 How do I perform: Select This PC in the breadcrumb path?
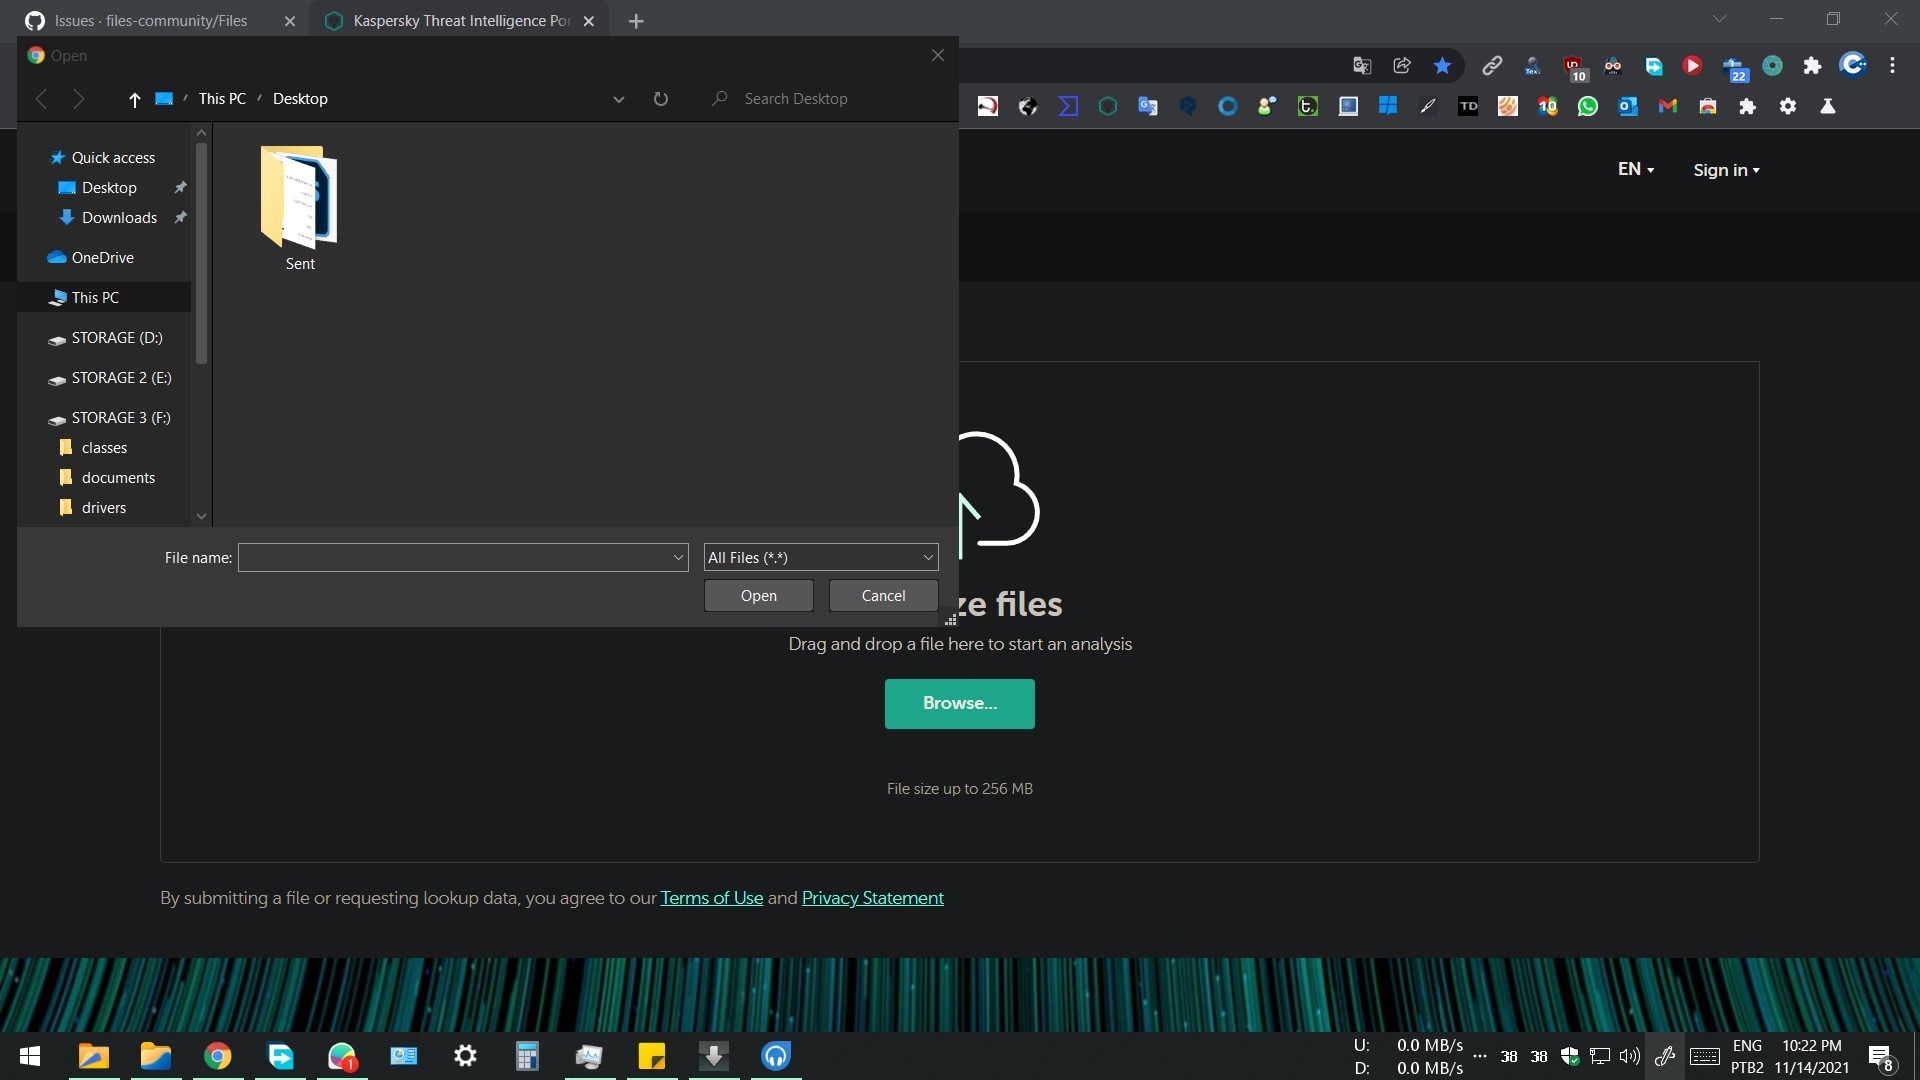222,99
